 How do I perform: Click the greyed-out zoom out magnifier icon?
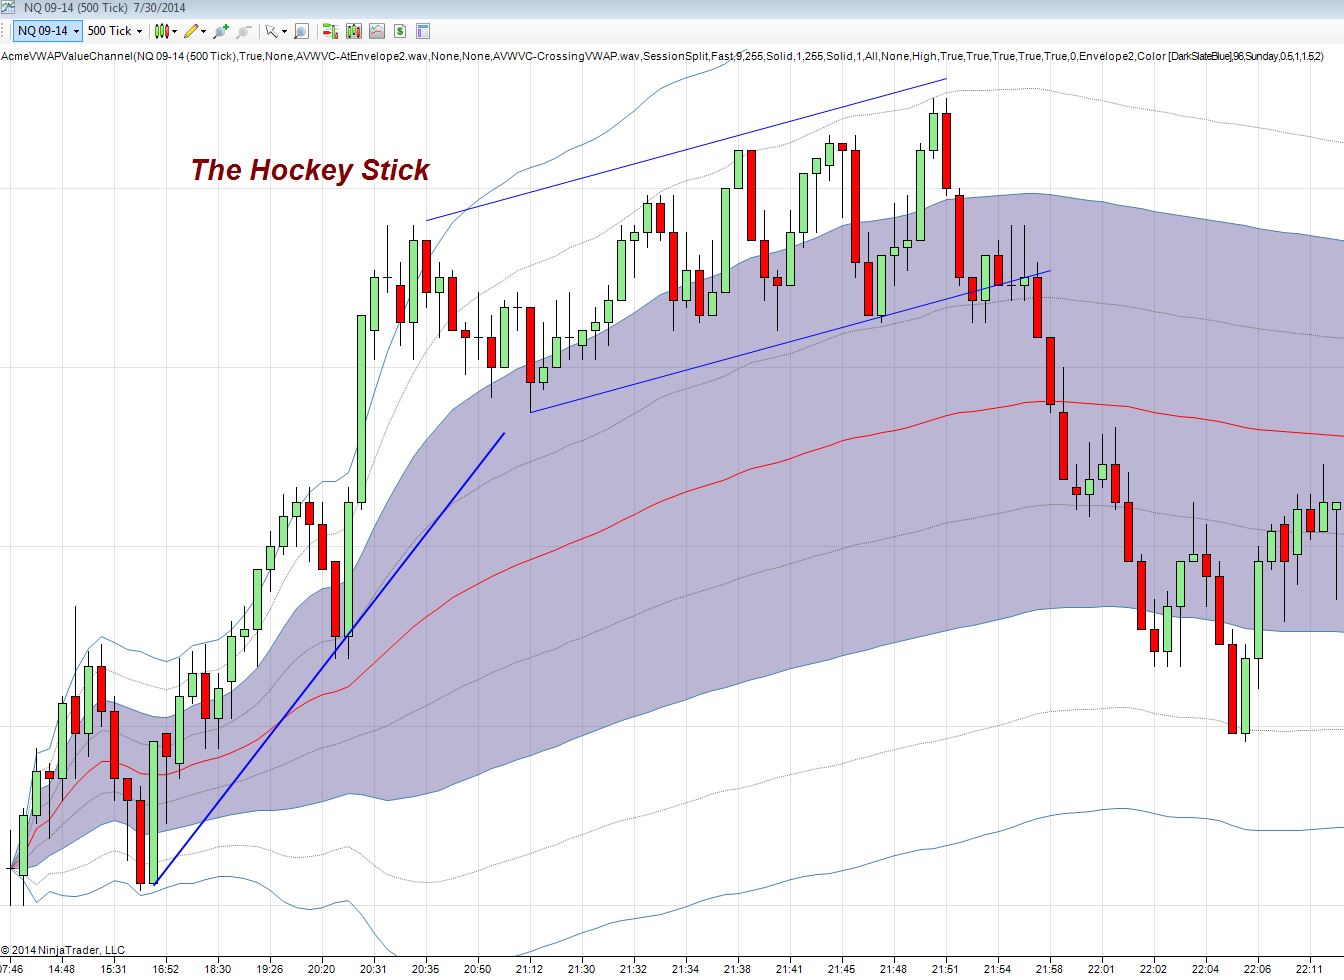pos(243,31)
